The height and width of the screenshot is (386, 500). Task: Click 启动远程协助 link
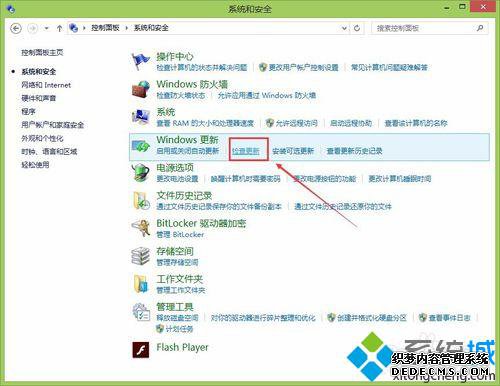(351, 123)
